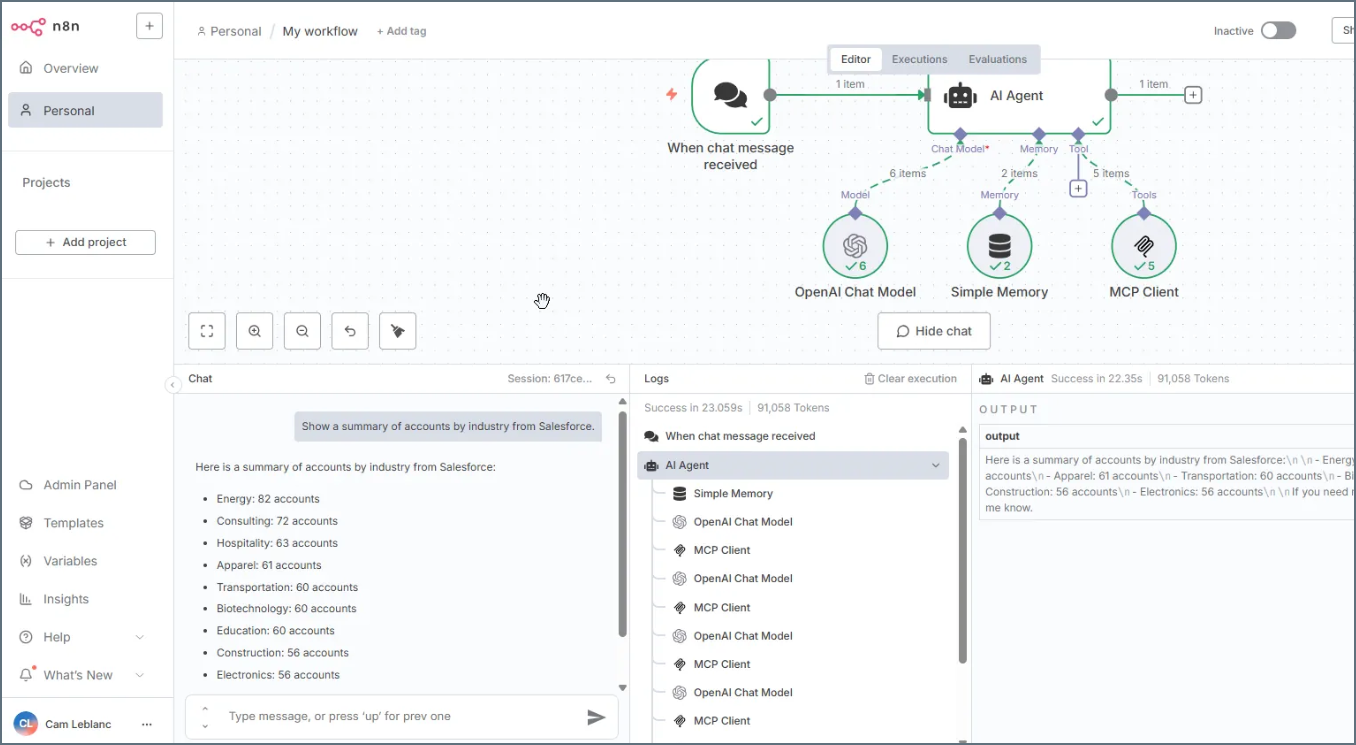Screen dimensions: 1356x745
Task: Click the session reset icon
Action: [611, 379]
